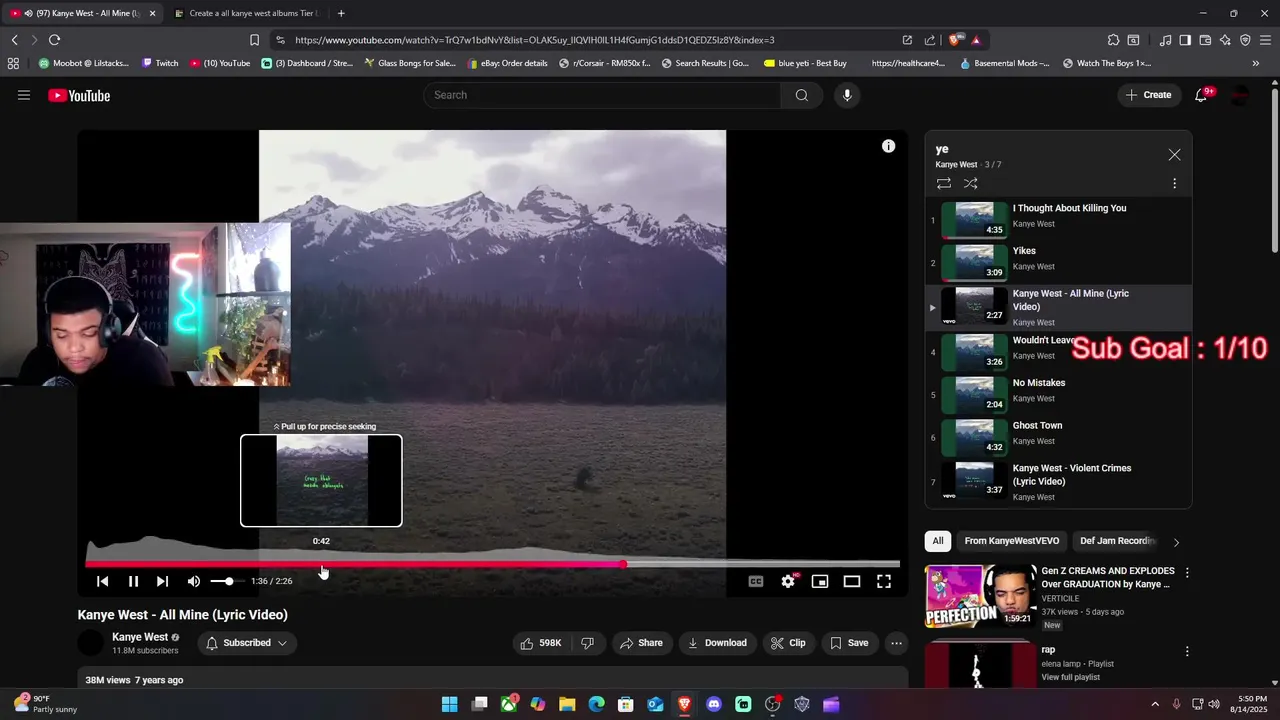
Task: Enter full screen mode
Action: point(884,581)
